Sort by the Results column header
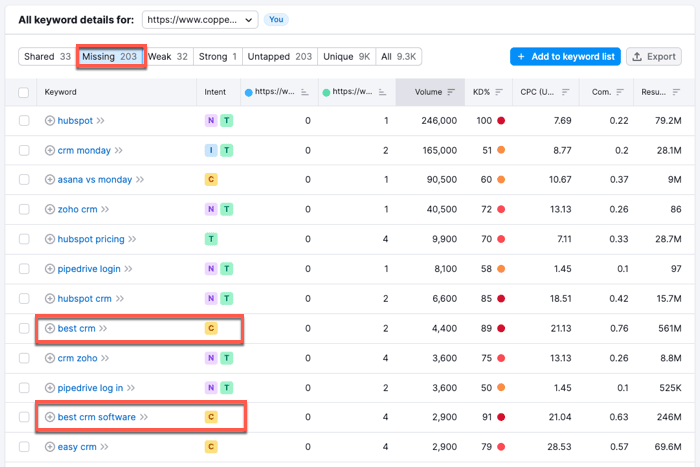 [x=670, y=93]
